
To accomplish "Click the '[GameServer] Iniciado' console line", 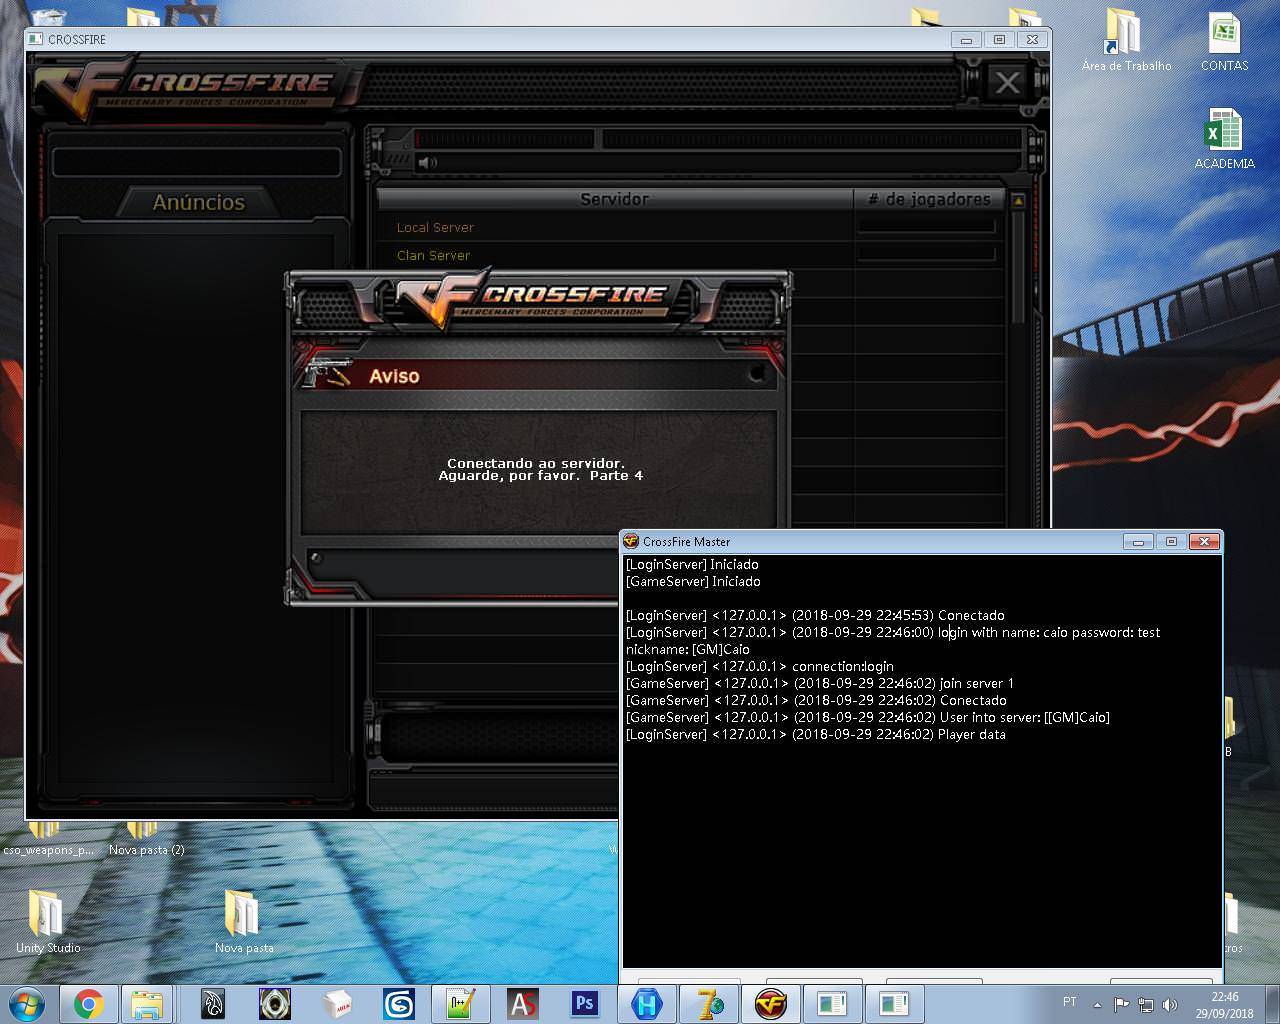I will tap(693, 581).
